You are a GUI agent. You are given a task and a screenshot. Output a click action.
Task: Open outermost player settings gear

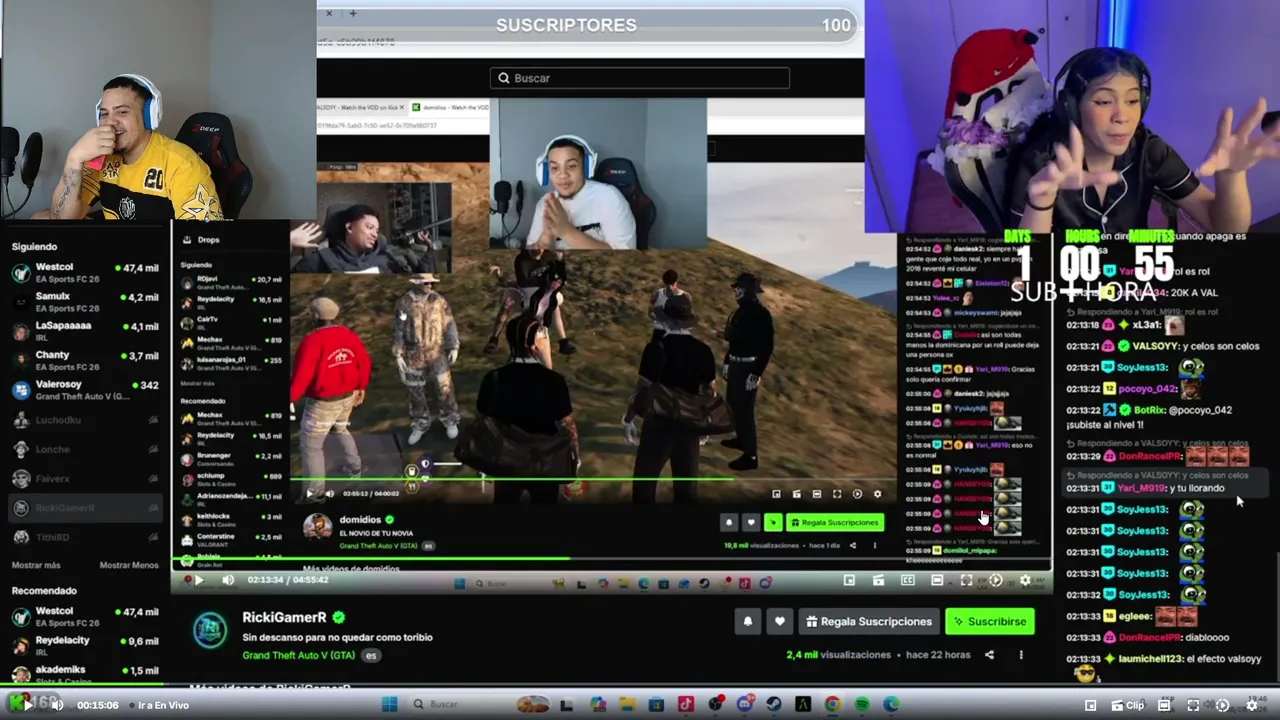[1252, 705]
